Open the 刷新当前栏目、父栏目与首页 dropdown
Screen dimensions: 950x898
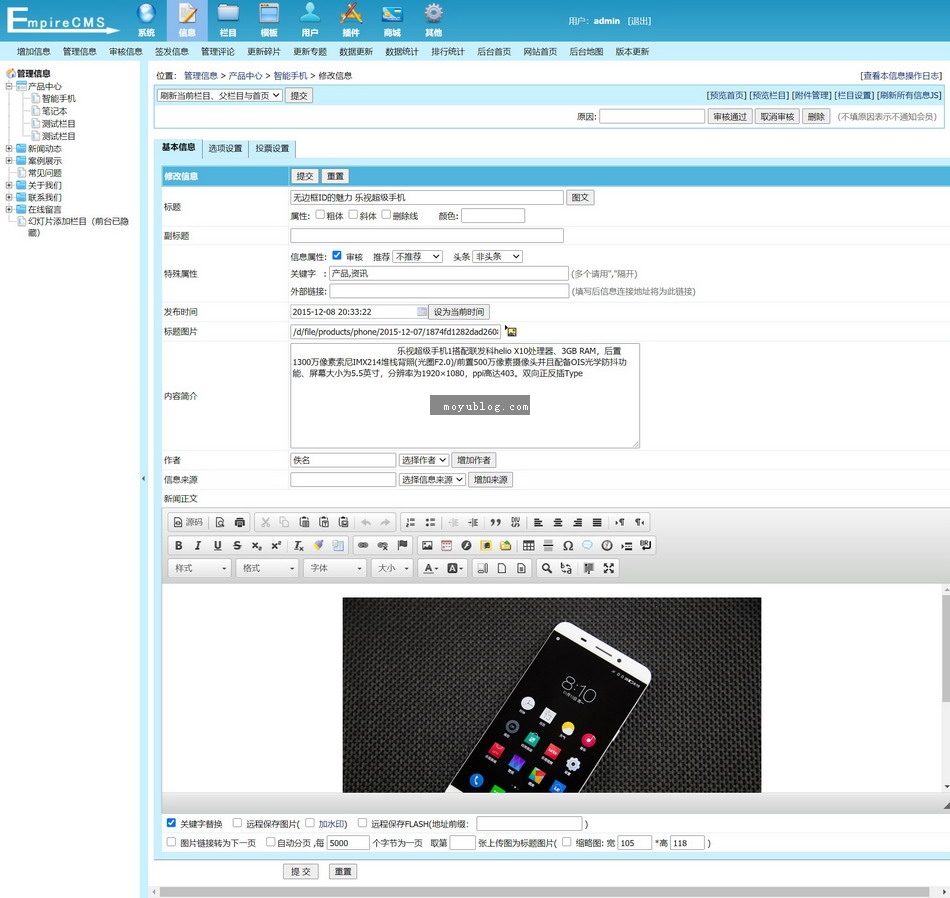pos(219,95)
